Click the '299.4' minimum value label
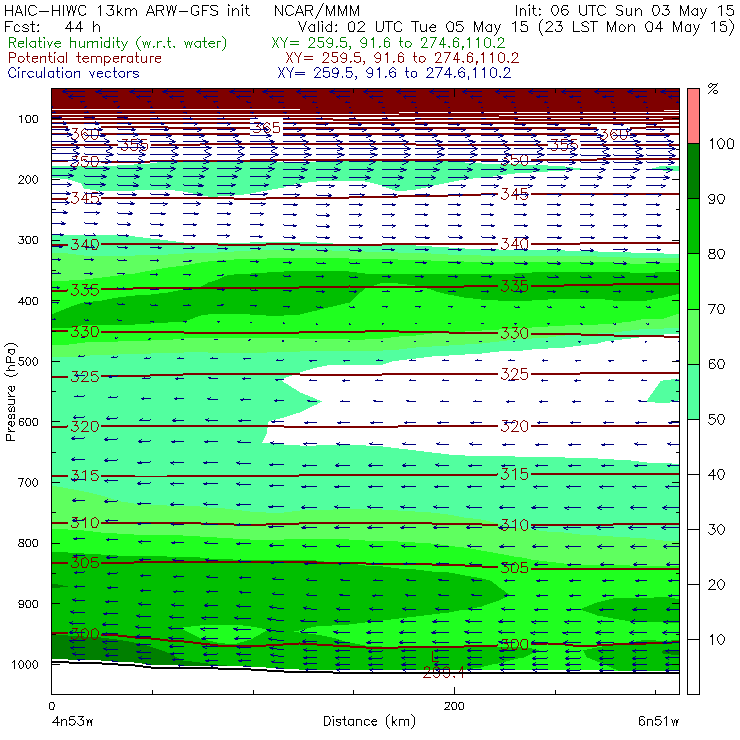 pyautogui.click(x=444, y=672)
